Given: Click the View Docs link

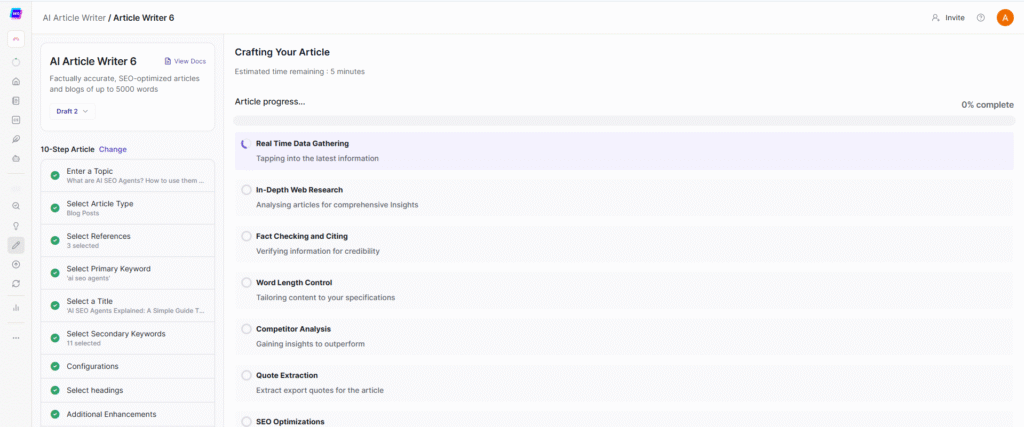Looking at the screenshot, I should (185, 61).
